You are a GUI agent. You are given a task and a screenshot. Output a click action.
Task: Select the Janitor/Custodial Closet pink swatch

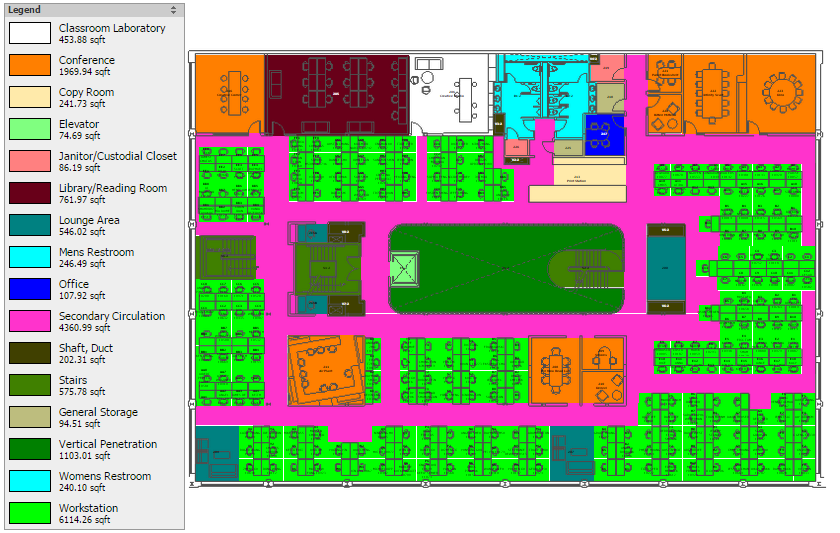30,161
